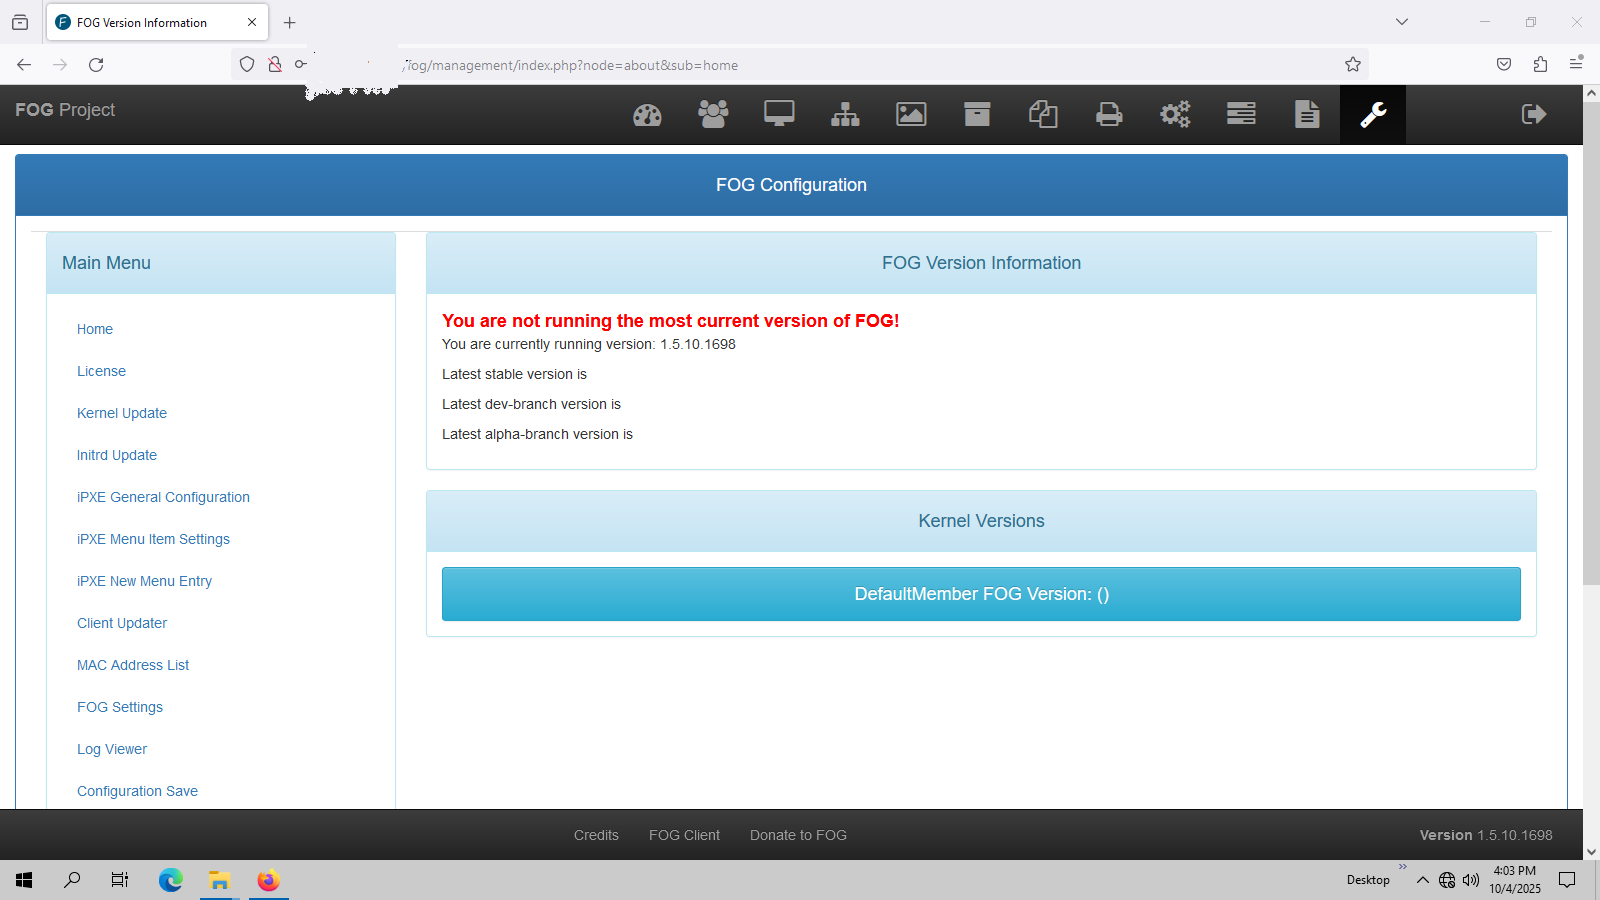1600x900 pixels.
Task: Click the Logout arrow icon
Action: point(1533,114)
